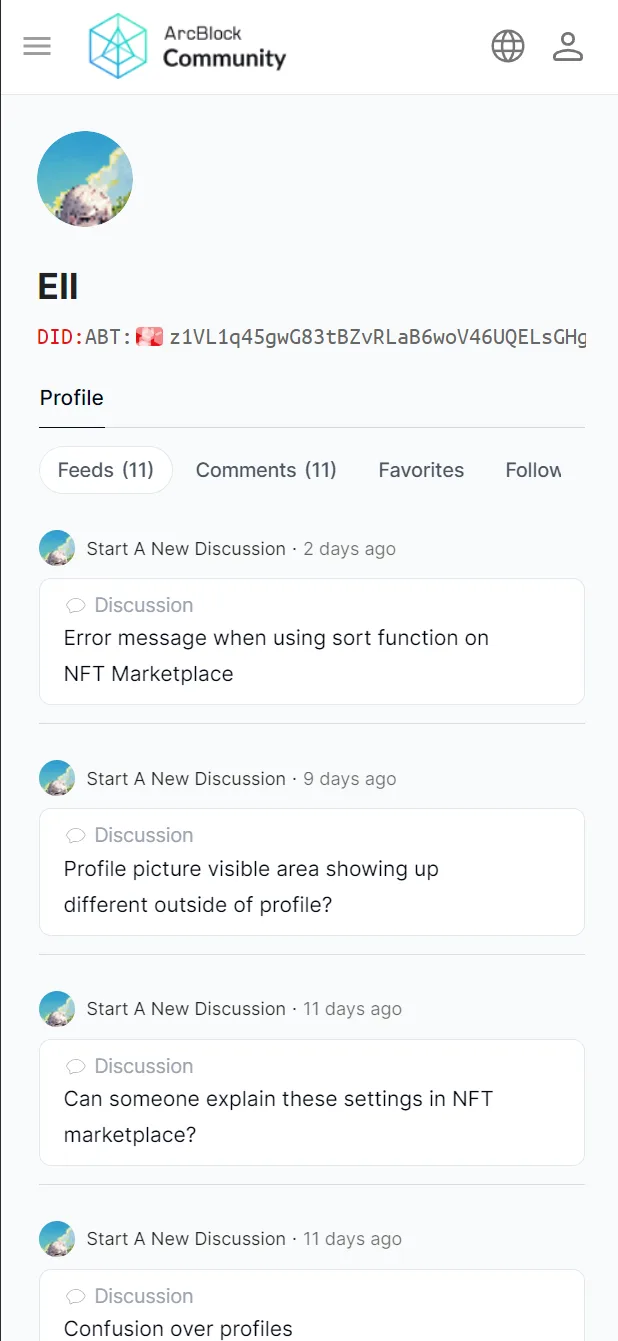Click the ArcBlock Community logo
Viewport: 618px width, 1341px height.
(187, 47)
